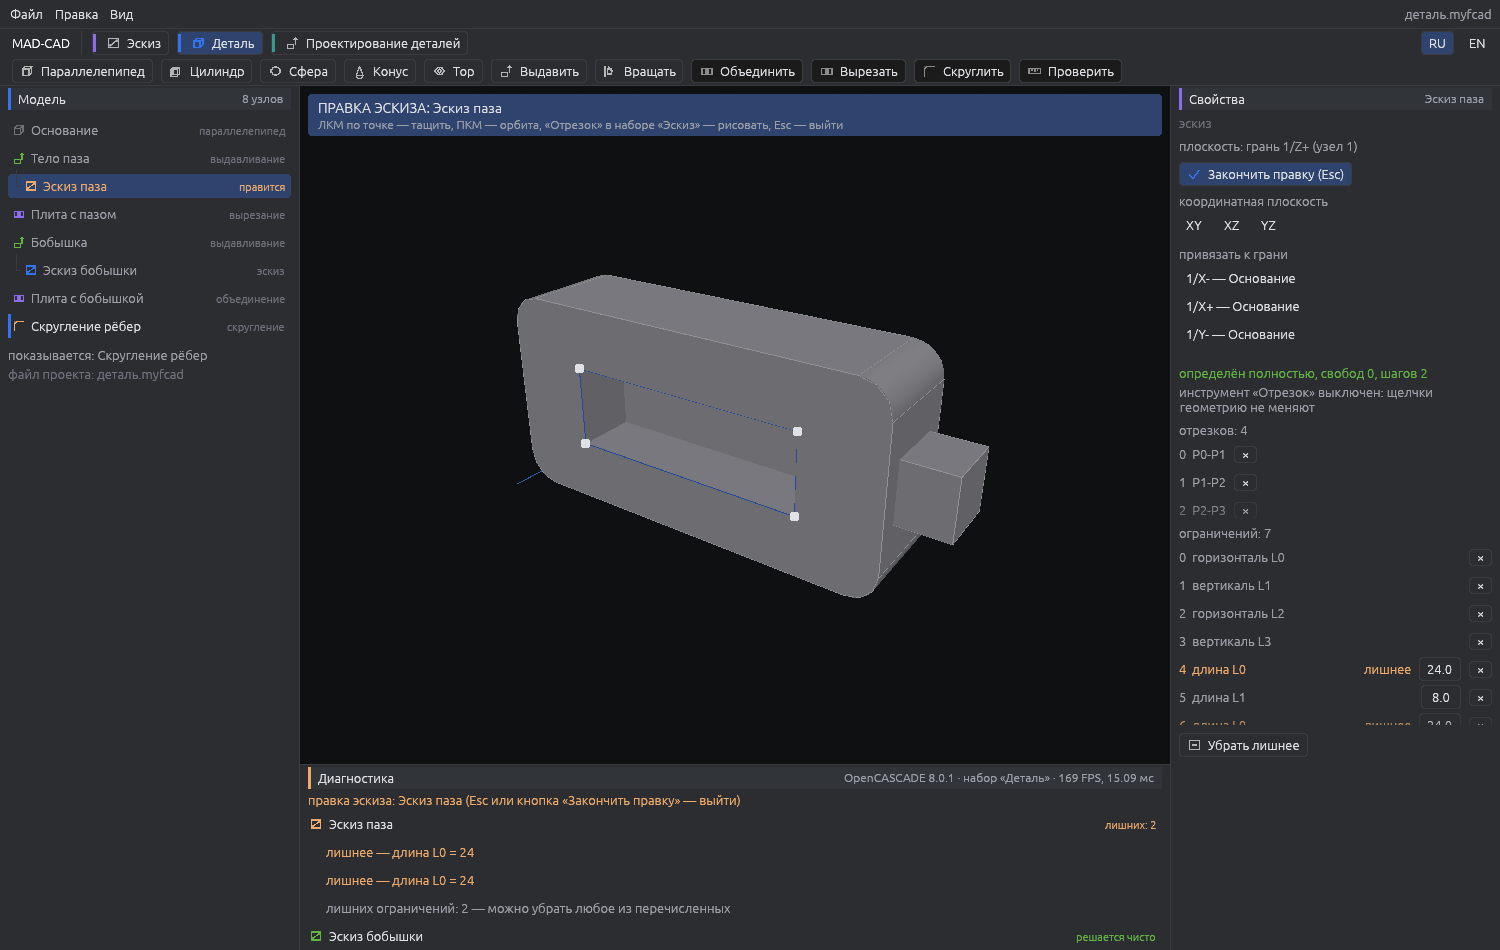The image size is (1500, 950).
Task: Apply the Скруглить fillet tool
Action: 963,72
